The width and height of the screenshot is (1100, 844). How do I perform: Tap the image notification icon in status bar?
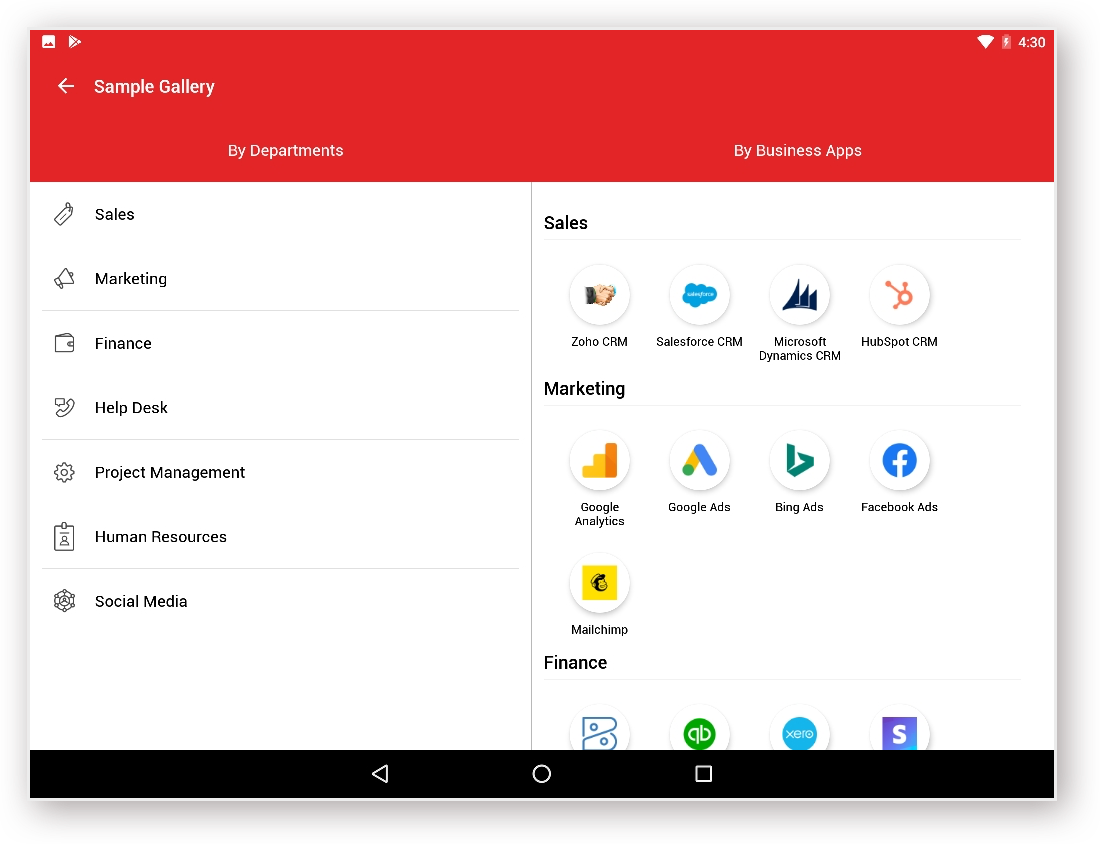pyautogui.click(x=48, y=42)
